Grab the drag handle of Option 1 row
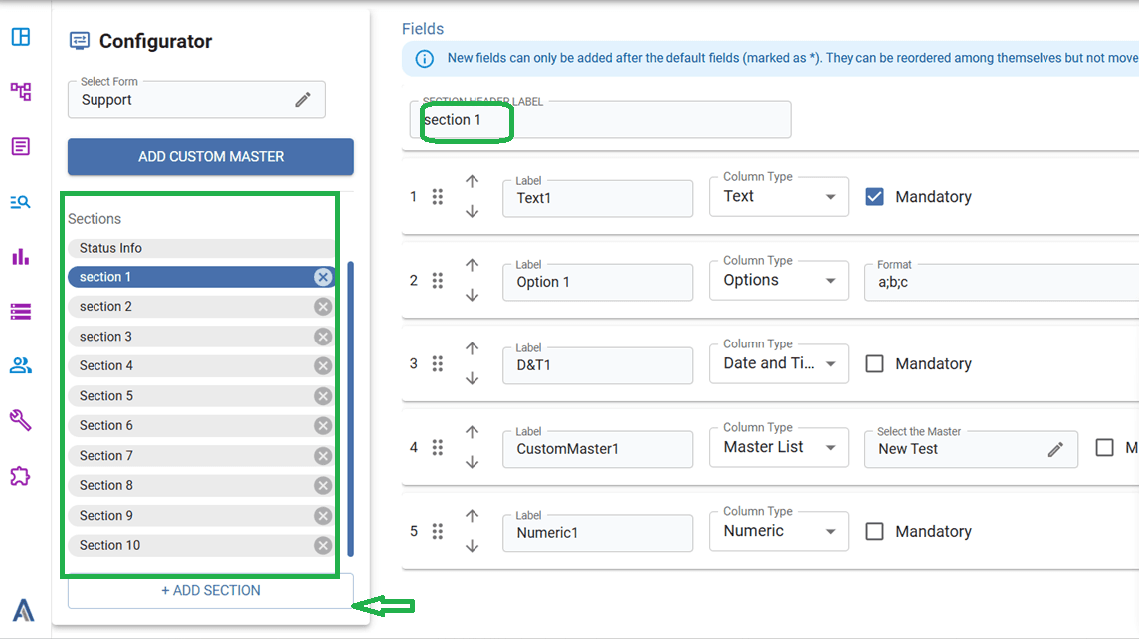1139x639 pixels. 437,281
